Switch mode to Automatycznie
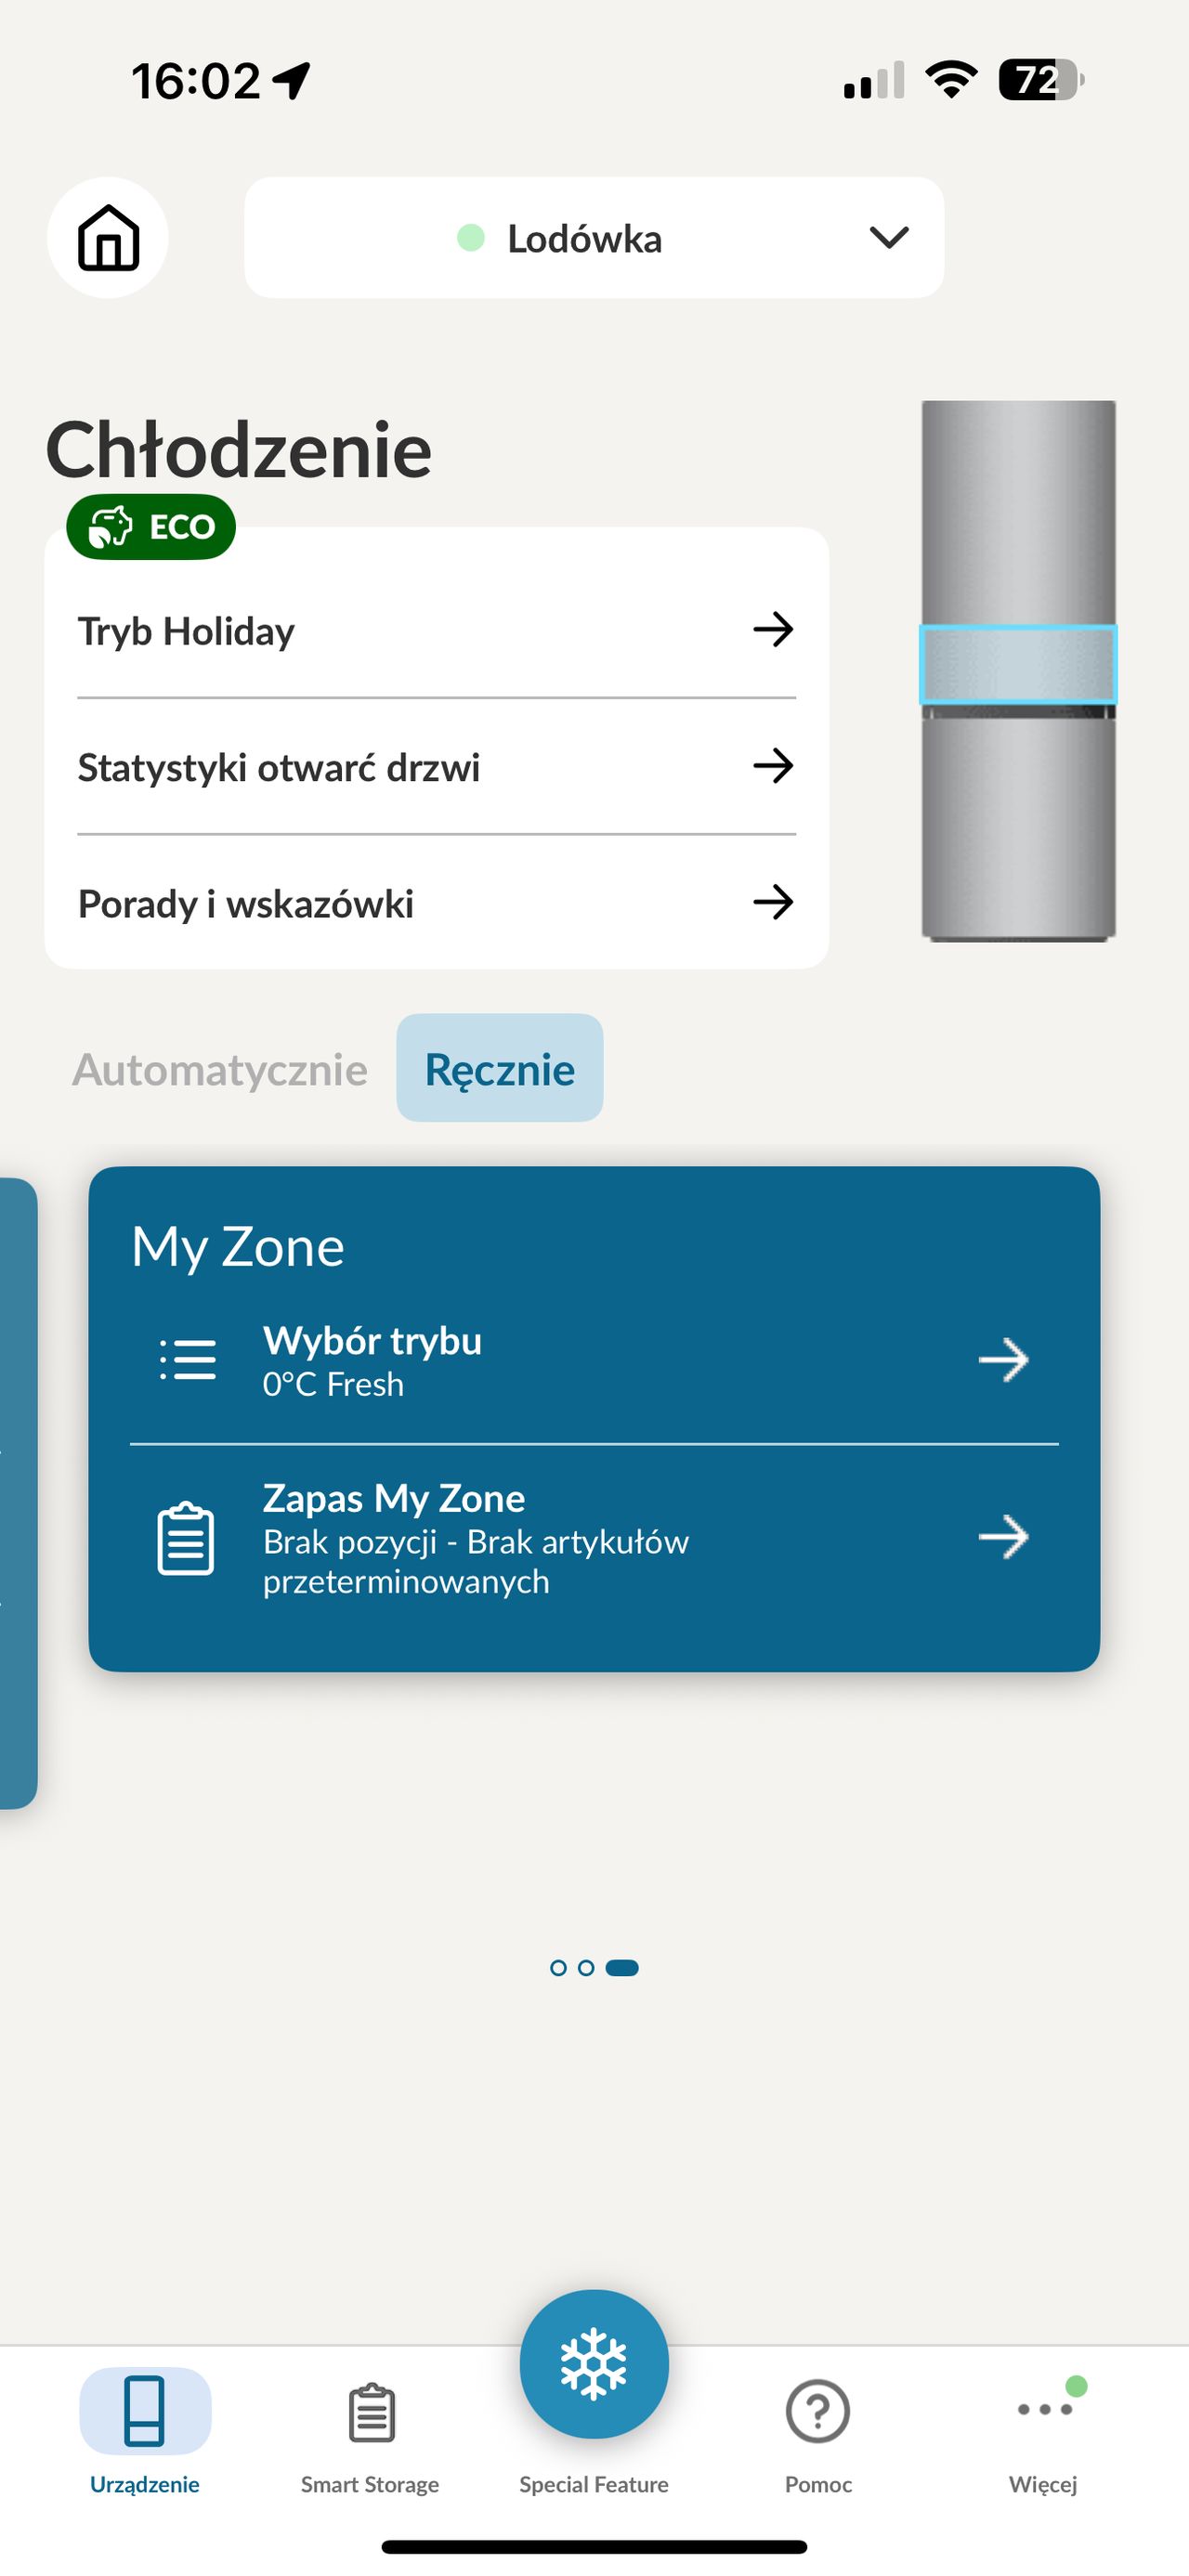 [220, 1069]
